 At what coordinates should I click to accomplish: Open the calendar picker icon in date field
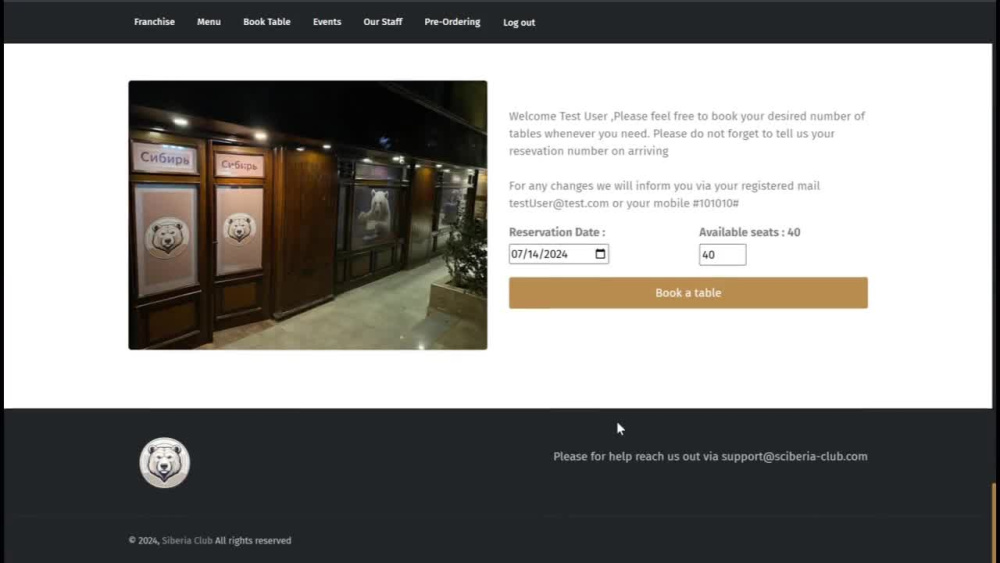pos(600,254)
